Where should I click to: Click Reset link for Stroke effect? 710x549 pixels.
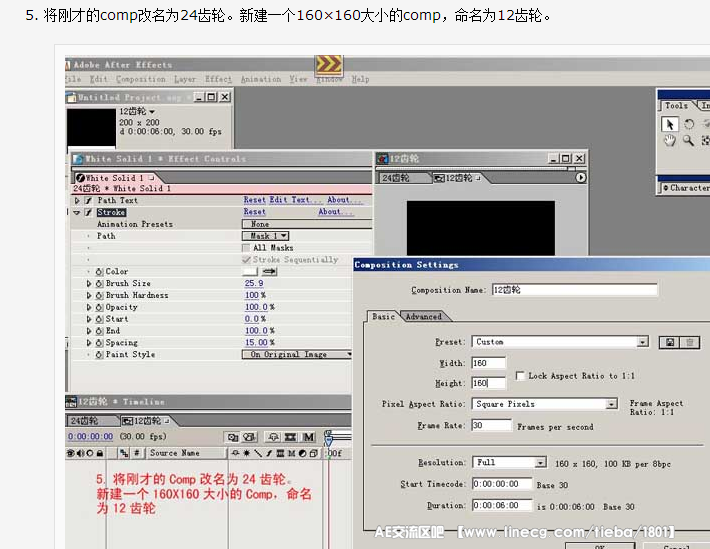tap(254, 212)
